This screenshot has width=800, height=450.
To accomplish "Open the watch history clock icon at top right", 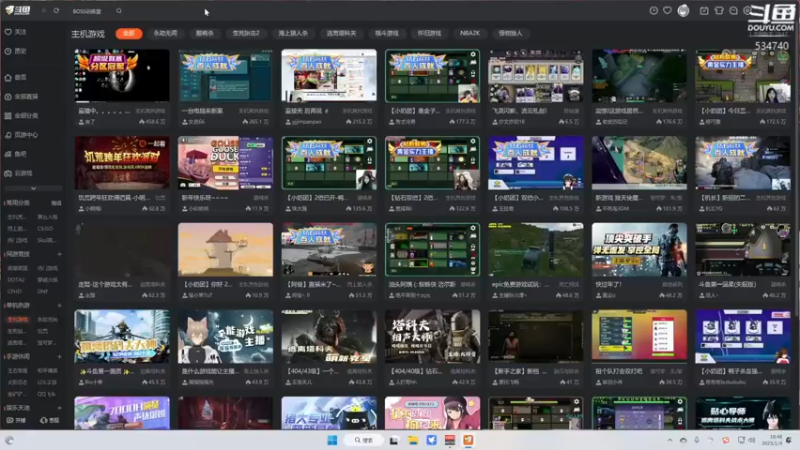I will pos(653,11).
